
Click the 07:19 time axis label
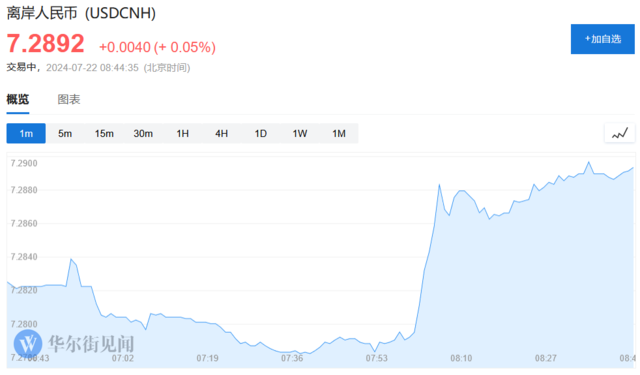coord(207,358)
